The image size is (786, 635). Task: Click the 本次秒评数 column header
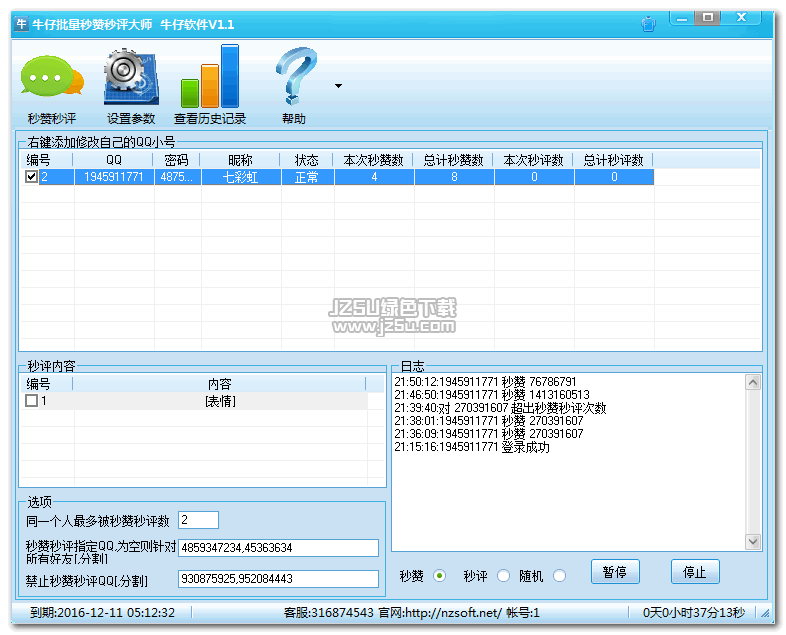[x=533, y=160]
